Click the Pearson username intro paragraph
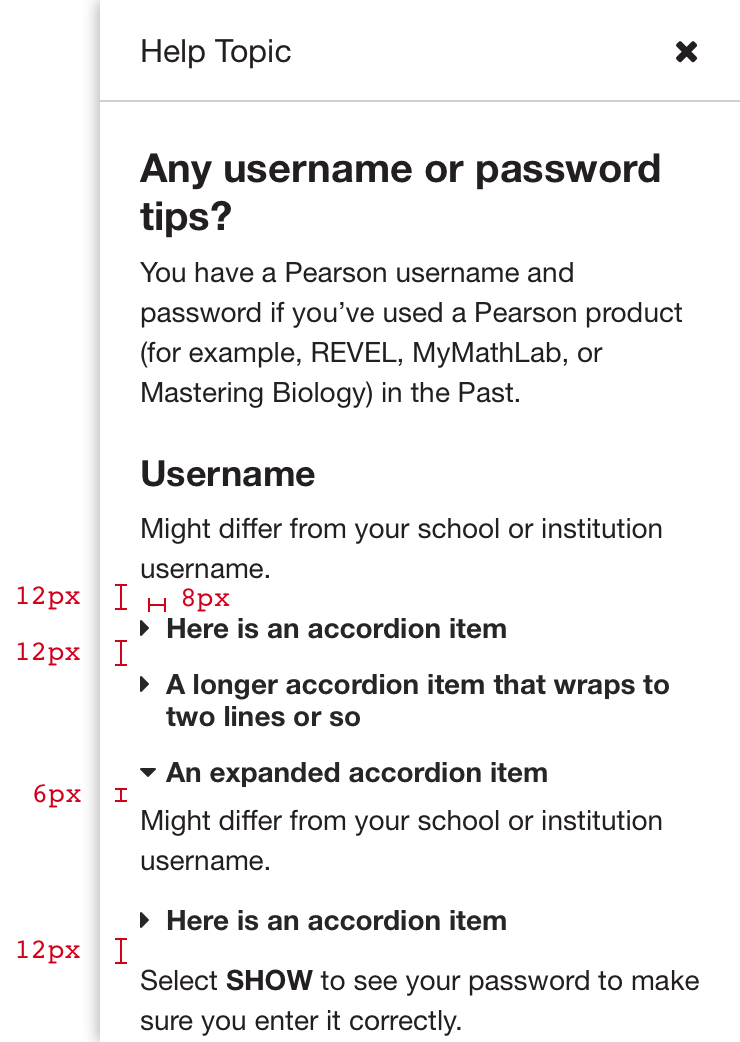The height and width of the screenshot is (1042, 740). pyautogui.click(x=411, y=332)
